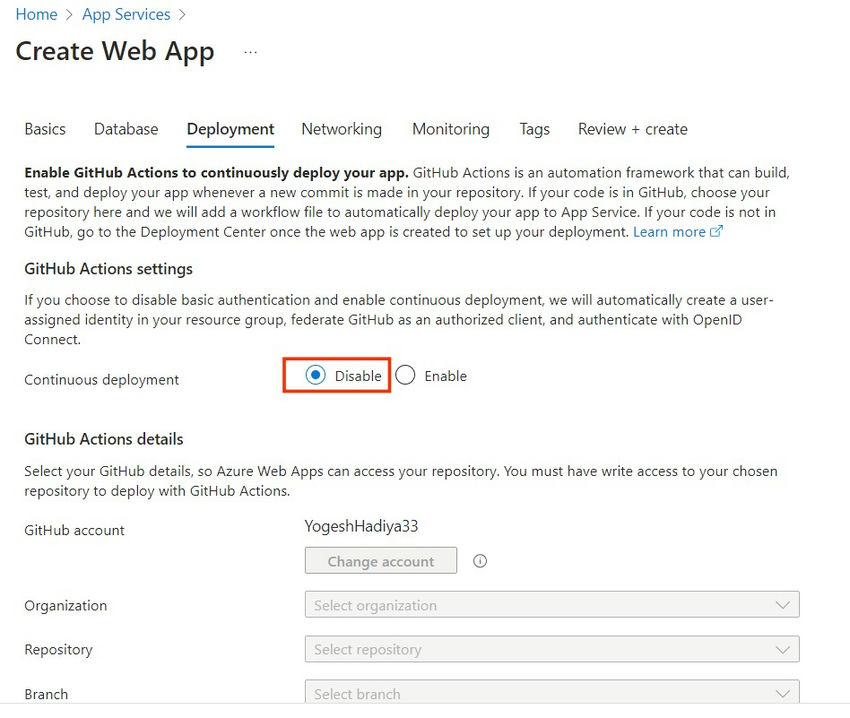
Task: Go to the Tags tab
Action: pos(534,129)
